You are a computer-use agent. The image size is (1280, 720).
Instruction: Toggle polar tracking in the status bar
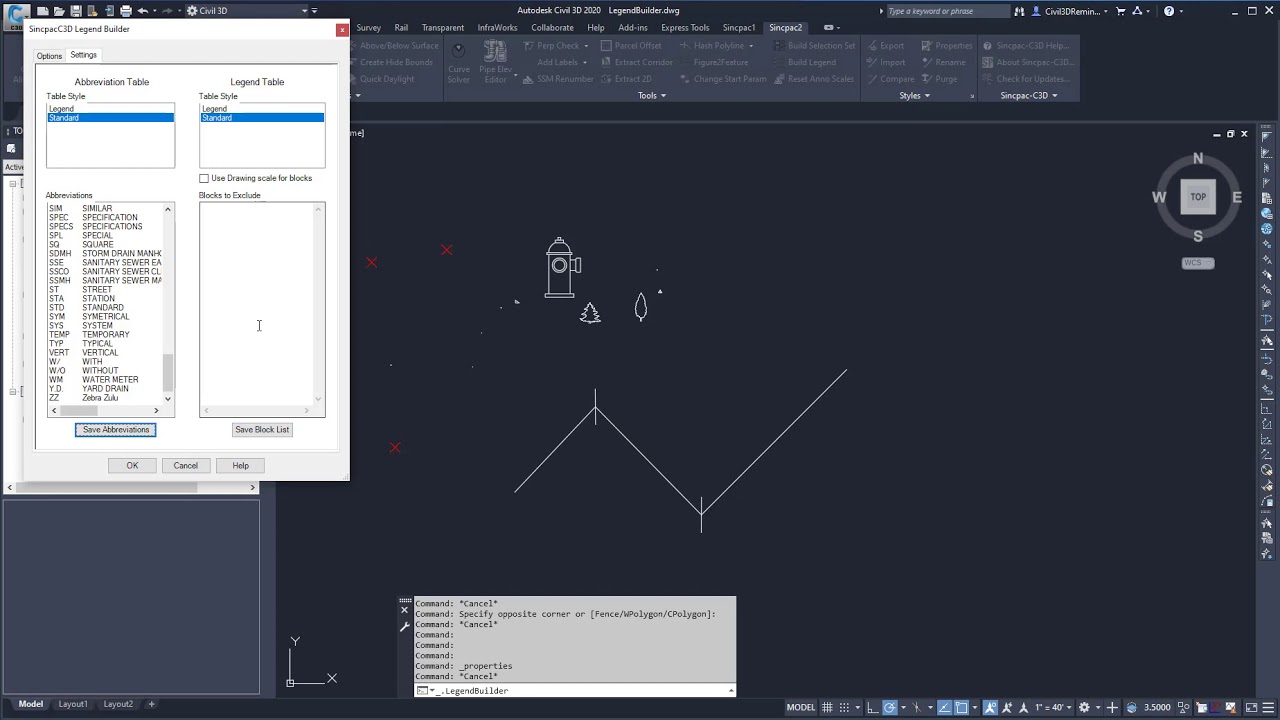[890, 707]
